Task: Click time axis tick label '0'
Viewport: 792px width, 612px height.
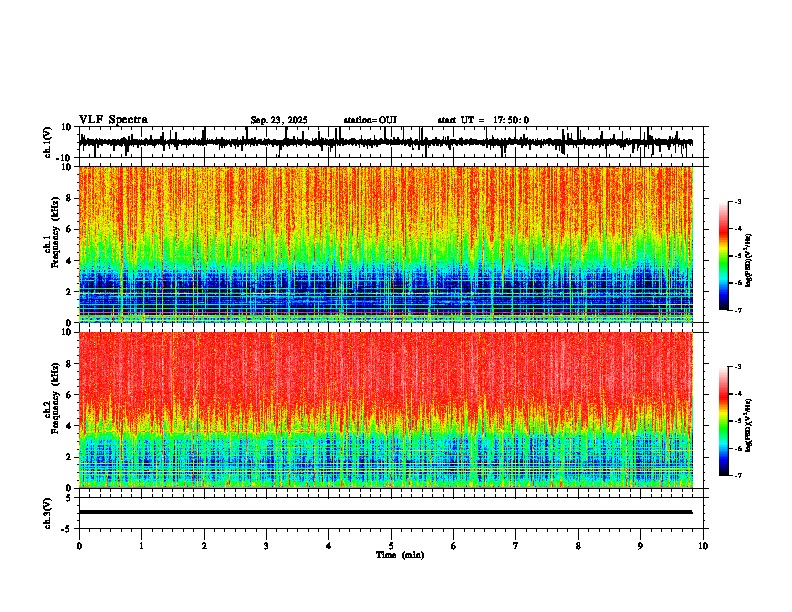Action: (x=79, y=546)
